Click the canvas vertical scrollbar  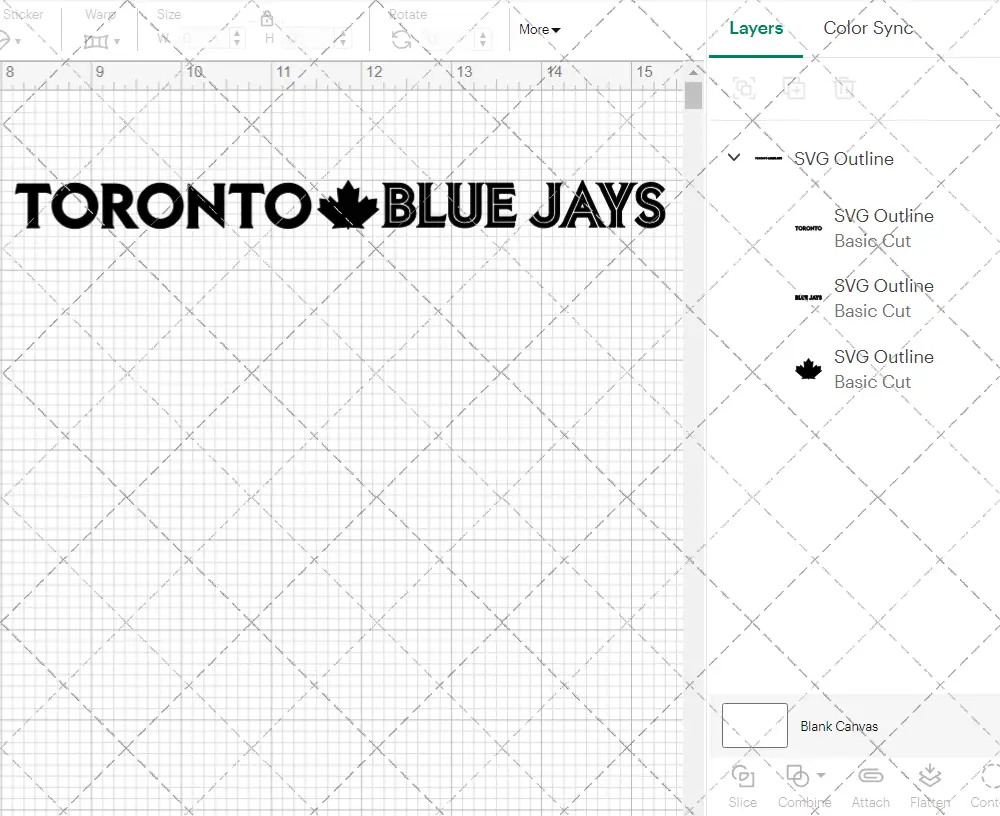pos(693,96)
